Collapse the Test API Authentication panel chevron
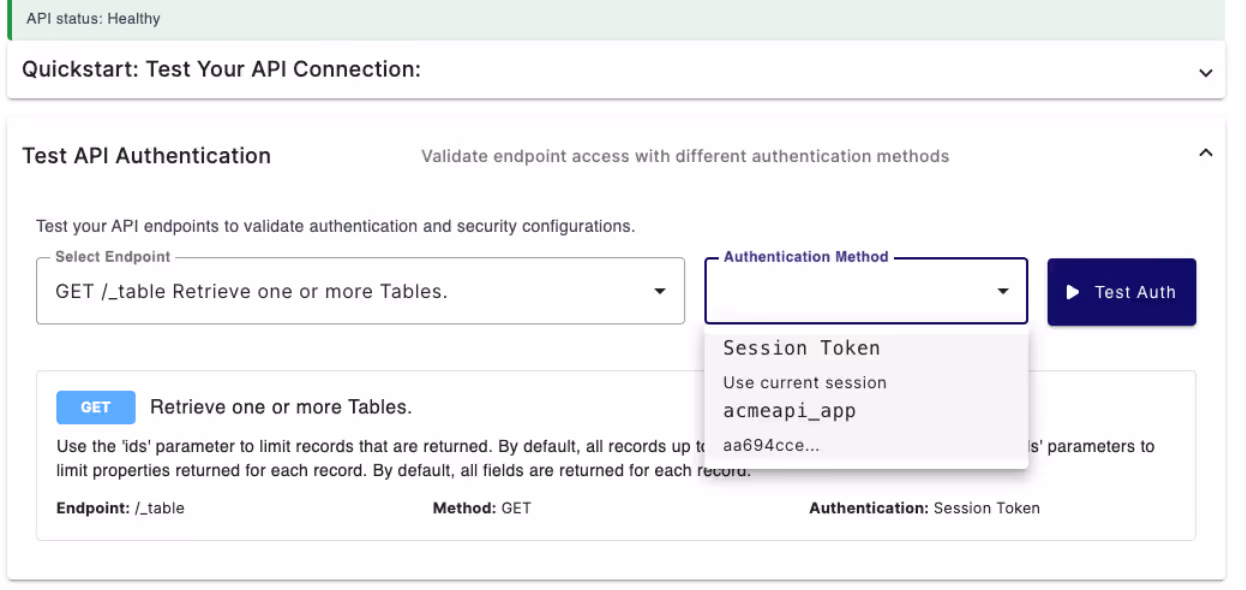 pyautogui.click(x=1205, y=153)
